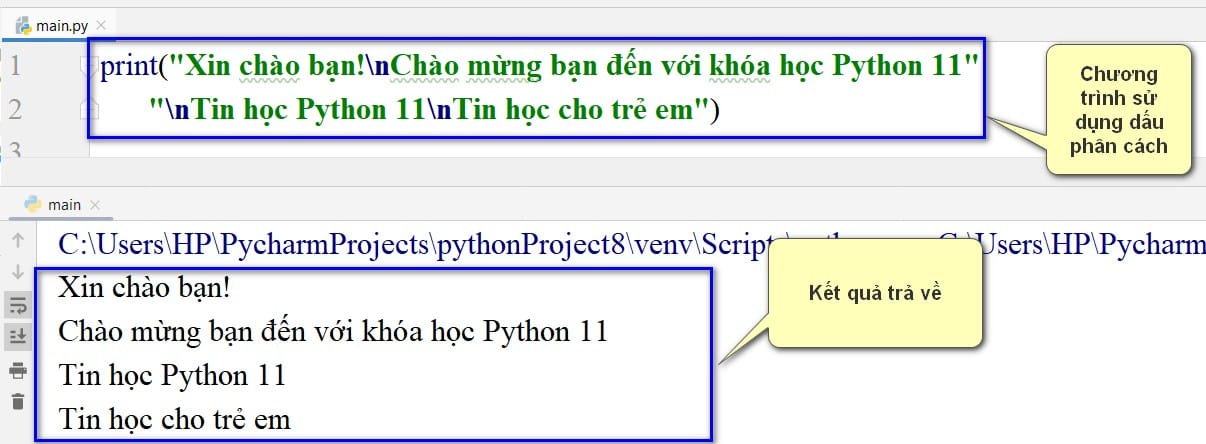Click console output "Tin học cho trẻ em"
1206x444 pixels.
point(174,418)
